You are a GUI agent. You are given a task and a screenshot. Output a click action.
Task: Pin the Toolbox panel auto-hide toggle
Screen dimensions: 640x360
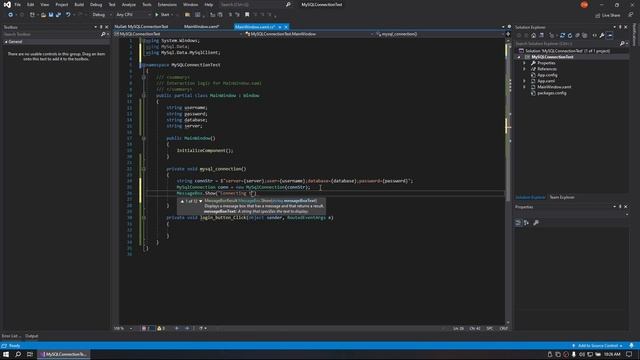point(101,27)
